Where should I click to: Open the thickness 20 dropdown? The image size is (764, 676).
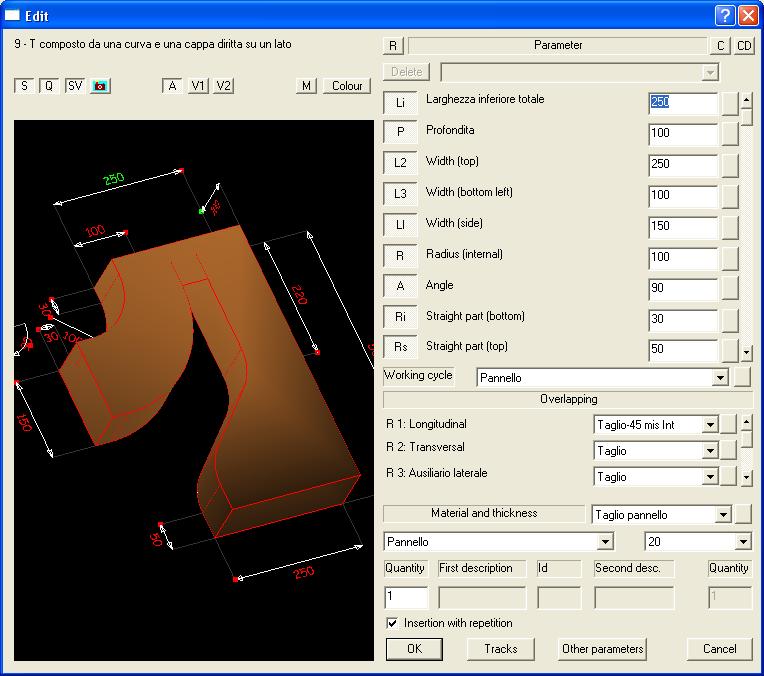pos(742,542)
